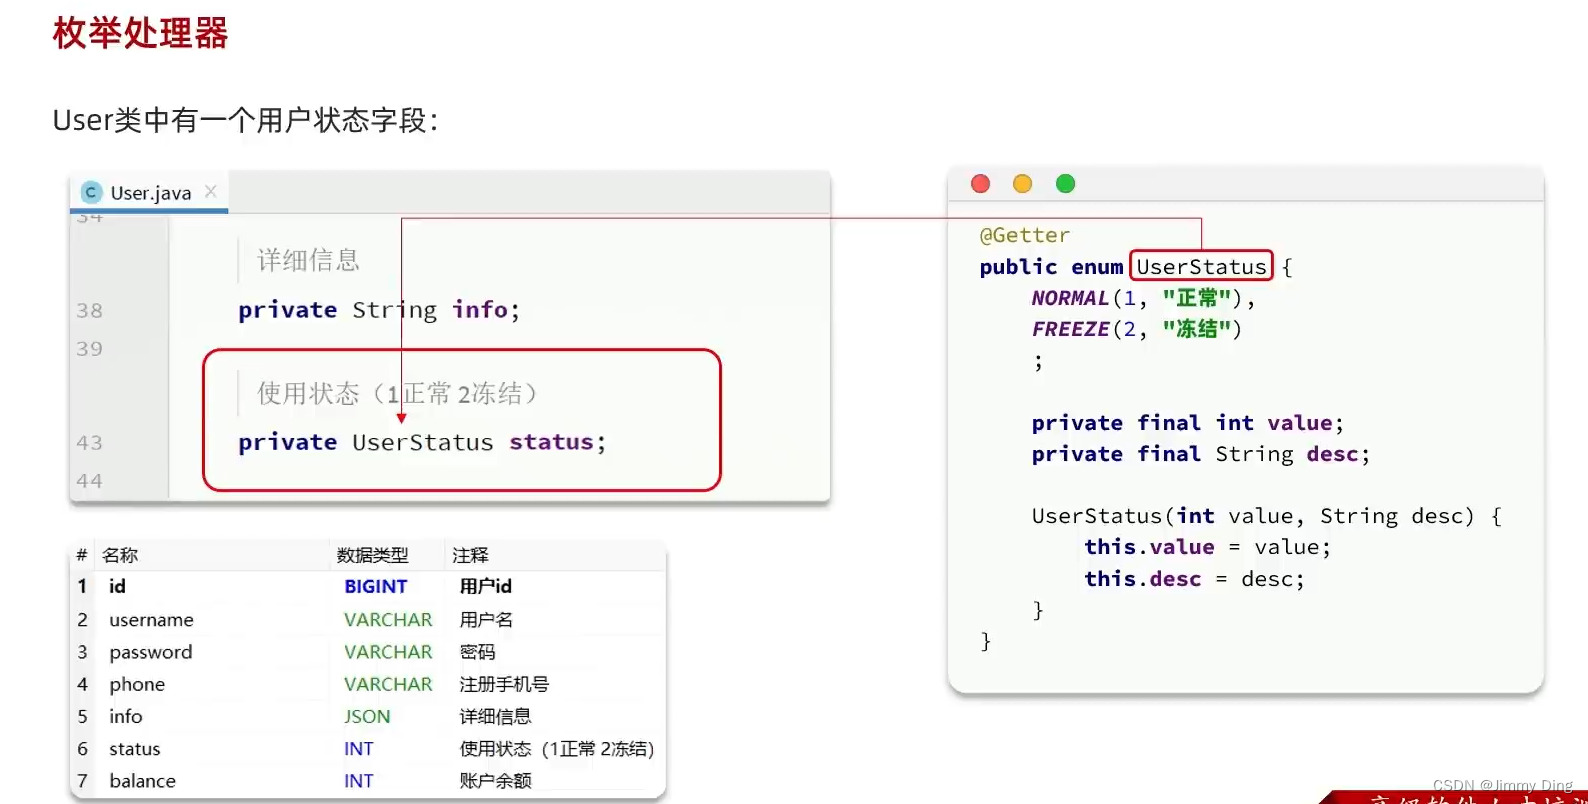
Task: Click the 注册手机号 comment cell
Action: 504,684
